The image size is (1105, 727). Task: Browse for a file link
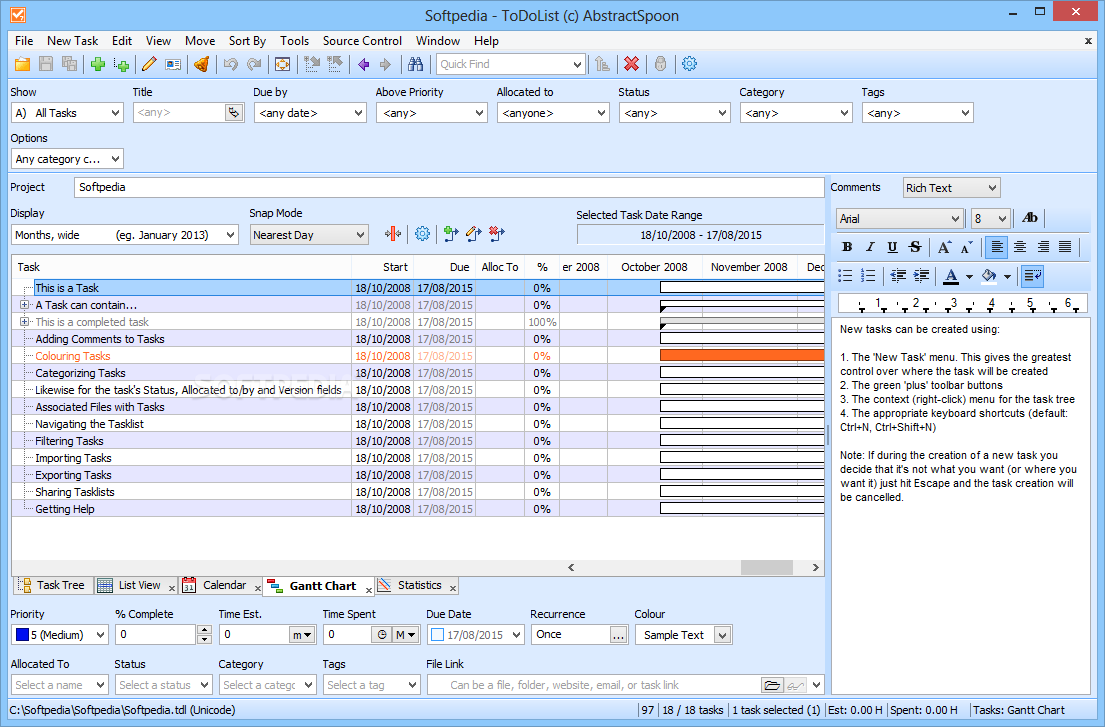[x=772, y=685]
